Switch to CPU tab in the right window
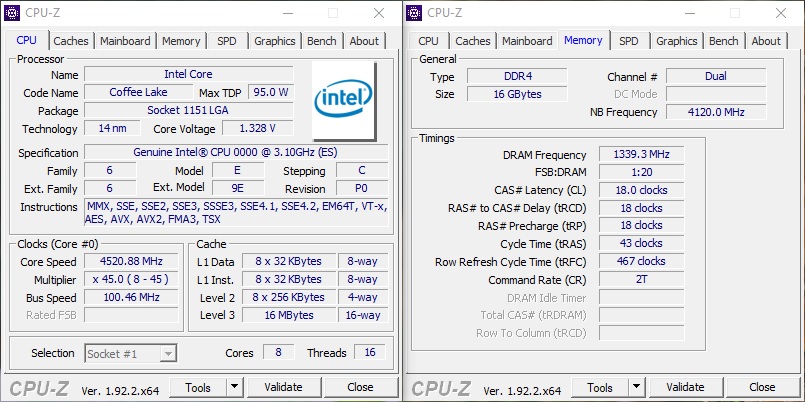Screen dimensions: 805x402 point(429,41)
